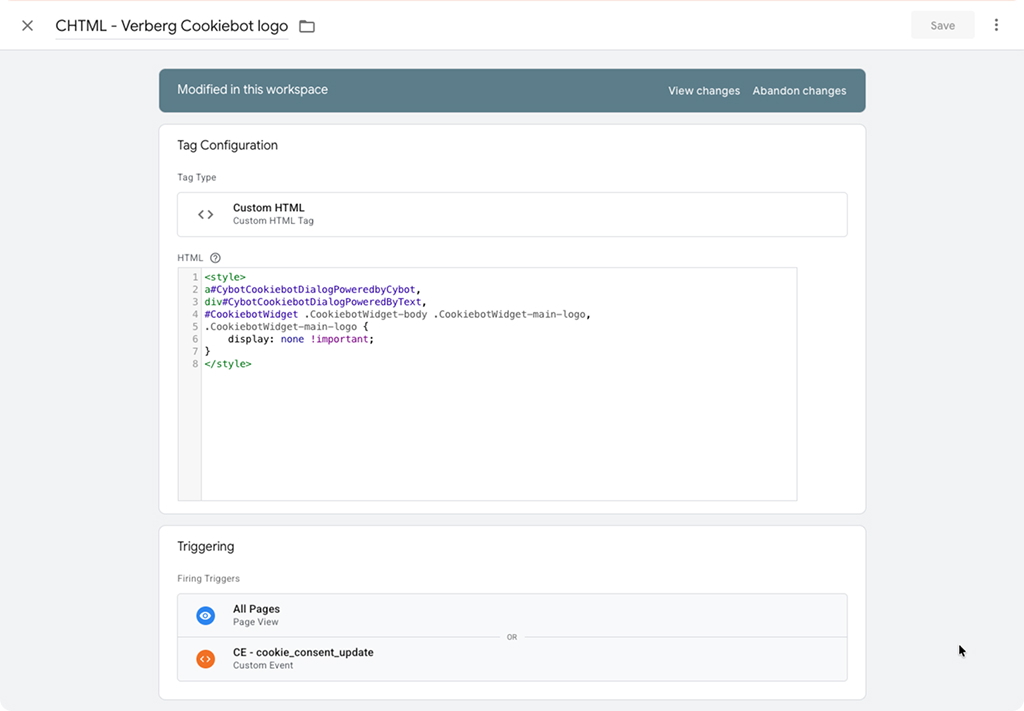Click the closing '</style>' code line
The width and height of the screenshot is (1024, 711).
[x=228, y=364]
